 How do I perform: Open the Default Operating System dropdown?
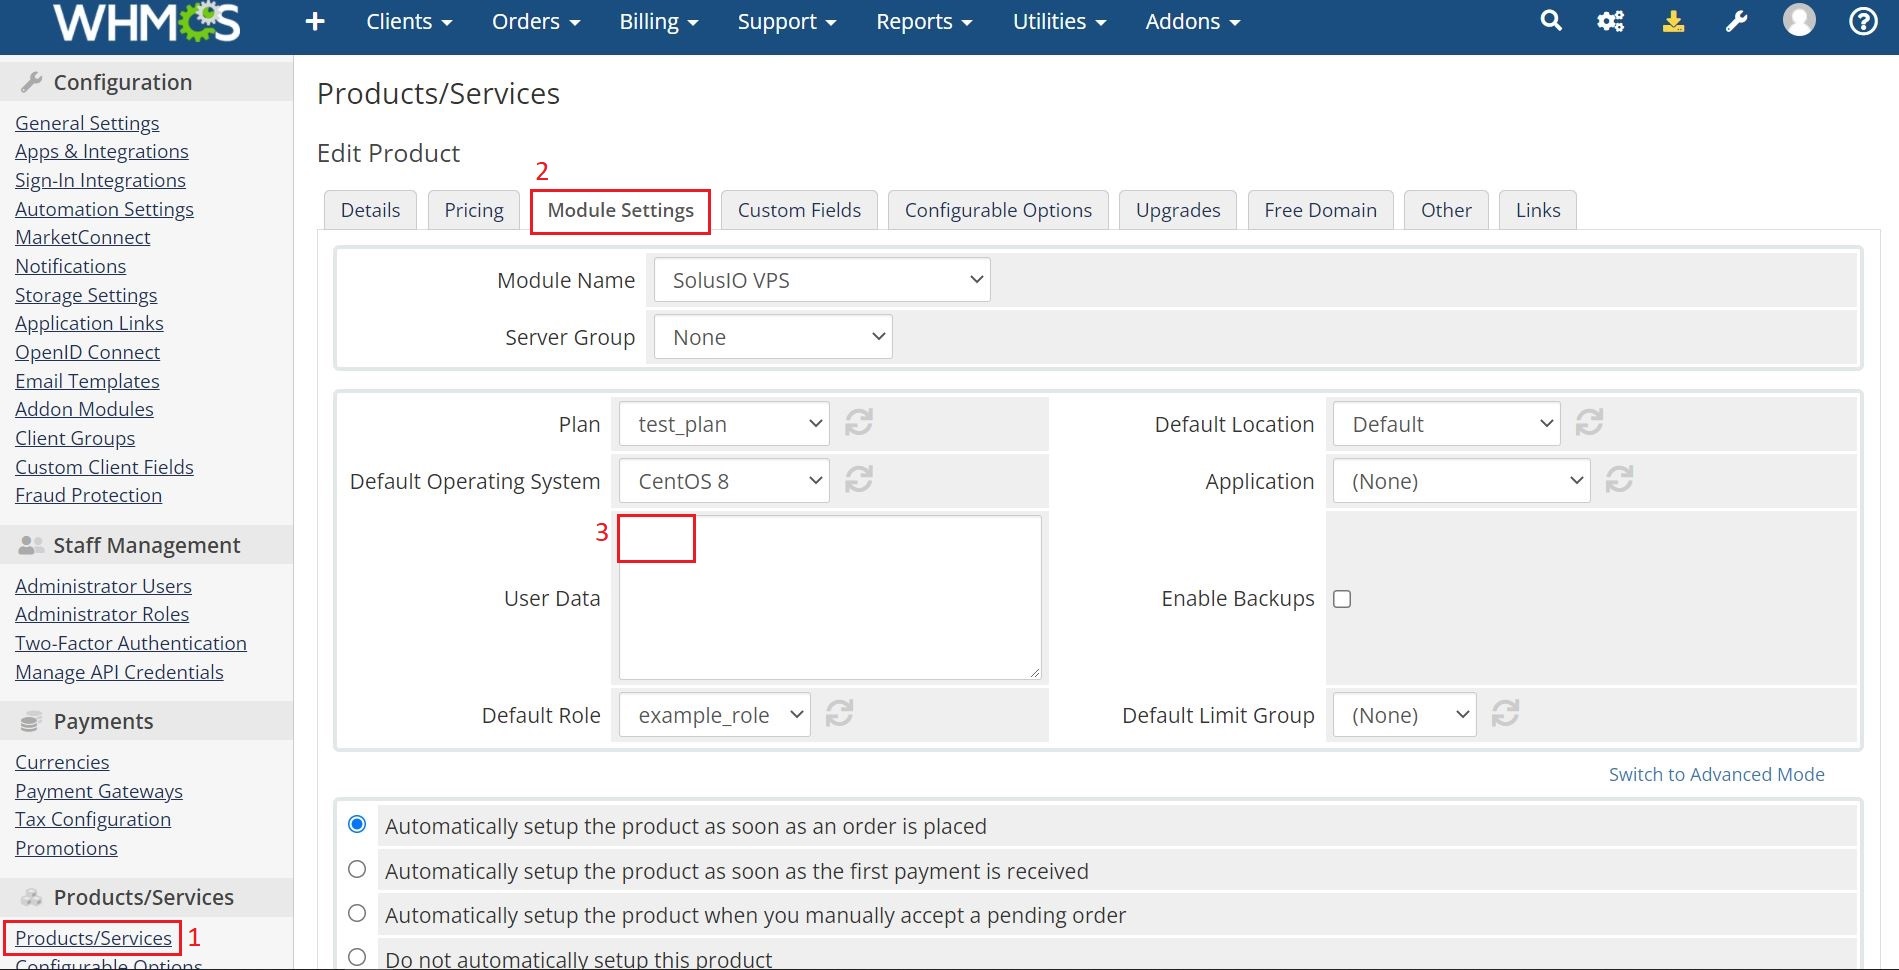coord(724,481)
